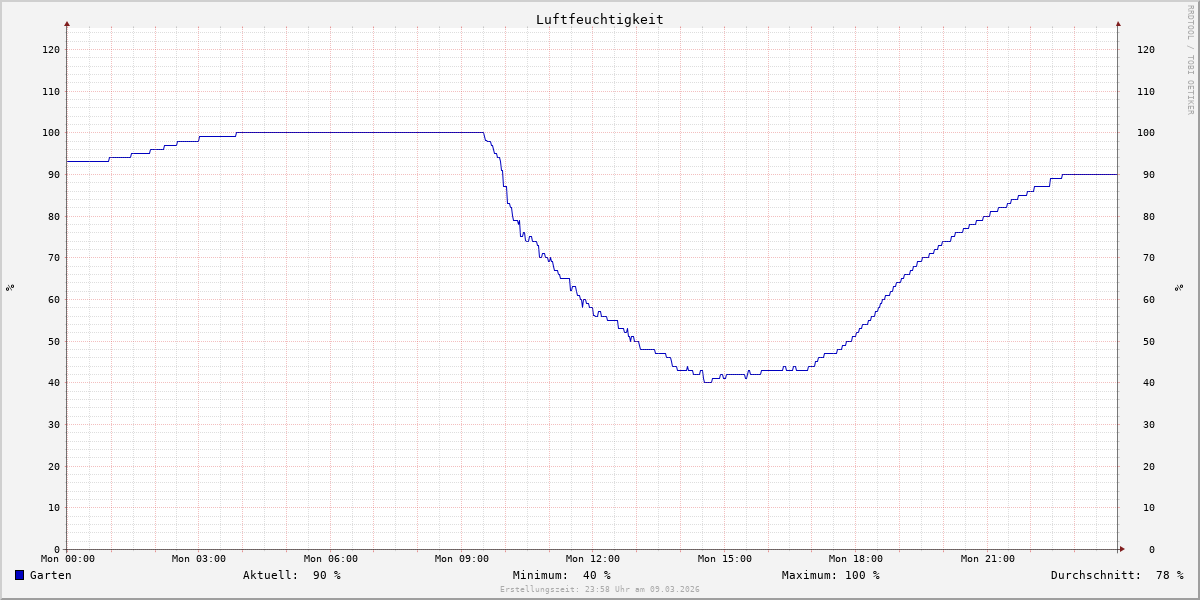The width and height of the screenshot is (1200, 600).
Task: Click the Mon 21:00 time axis label
Action: [987, 559]
